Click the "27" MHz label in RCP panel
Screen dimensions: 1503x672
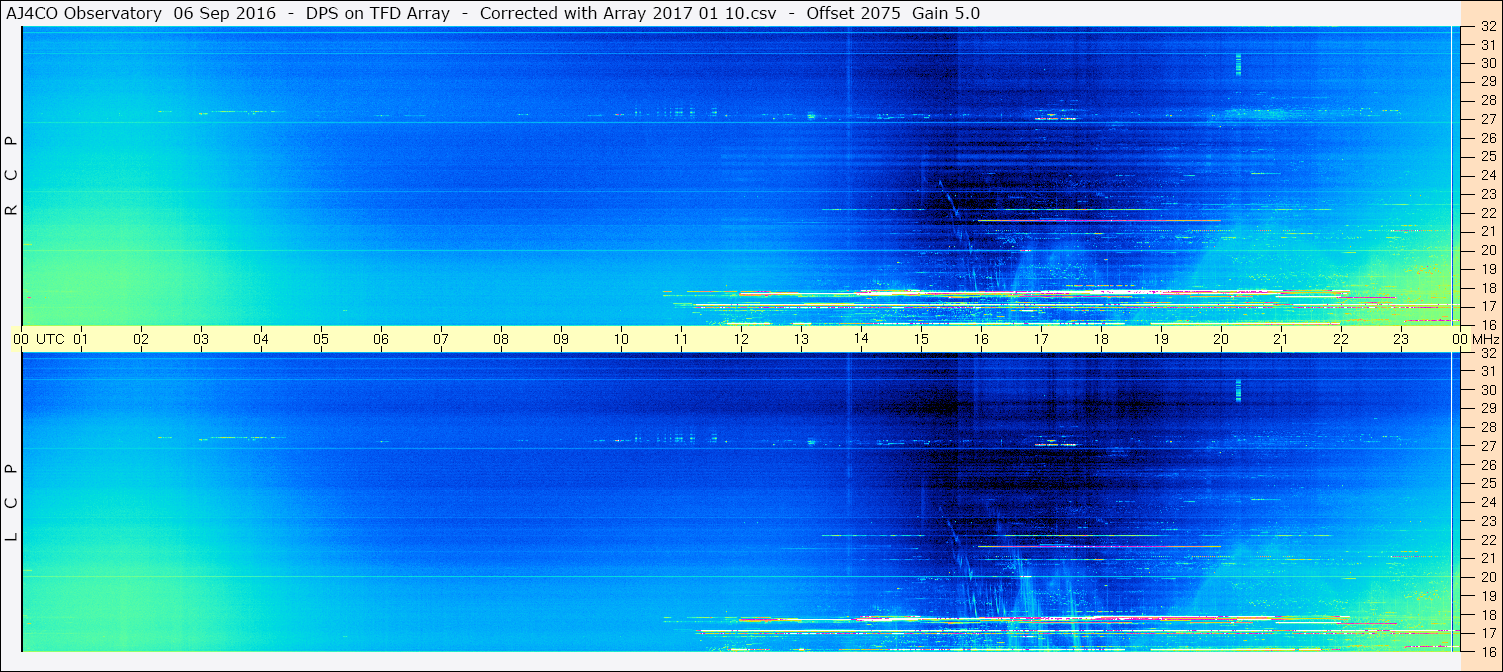coord(1487,119)
